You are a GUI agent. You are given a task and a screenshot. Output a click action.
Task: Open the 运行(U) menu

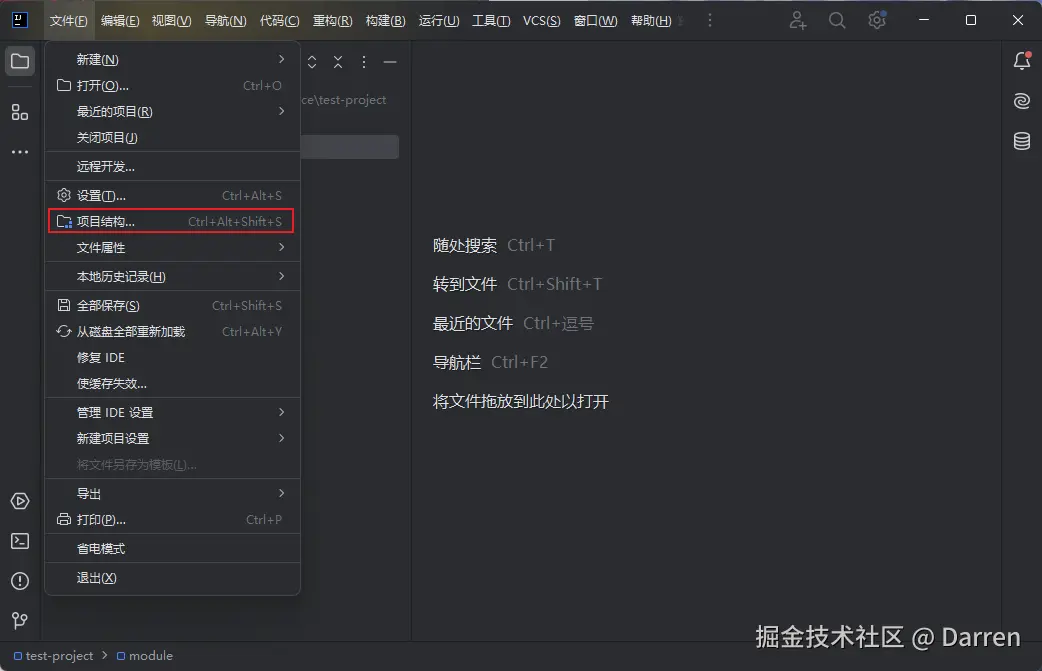439,21
